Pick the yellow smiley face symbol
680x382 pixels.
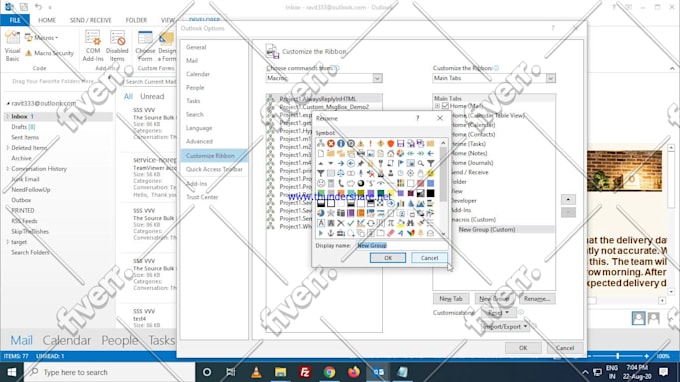[x=431, y=173]
